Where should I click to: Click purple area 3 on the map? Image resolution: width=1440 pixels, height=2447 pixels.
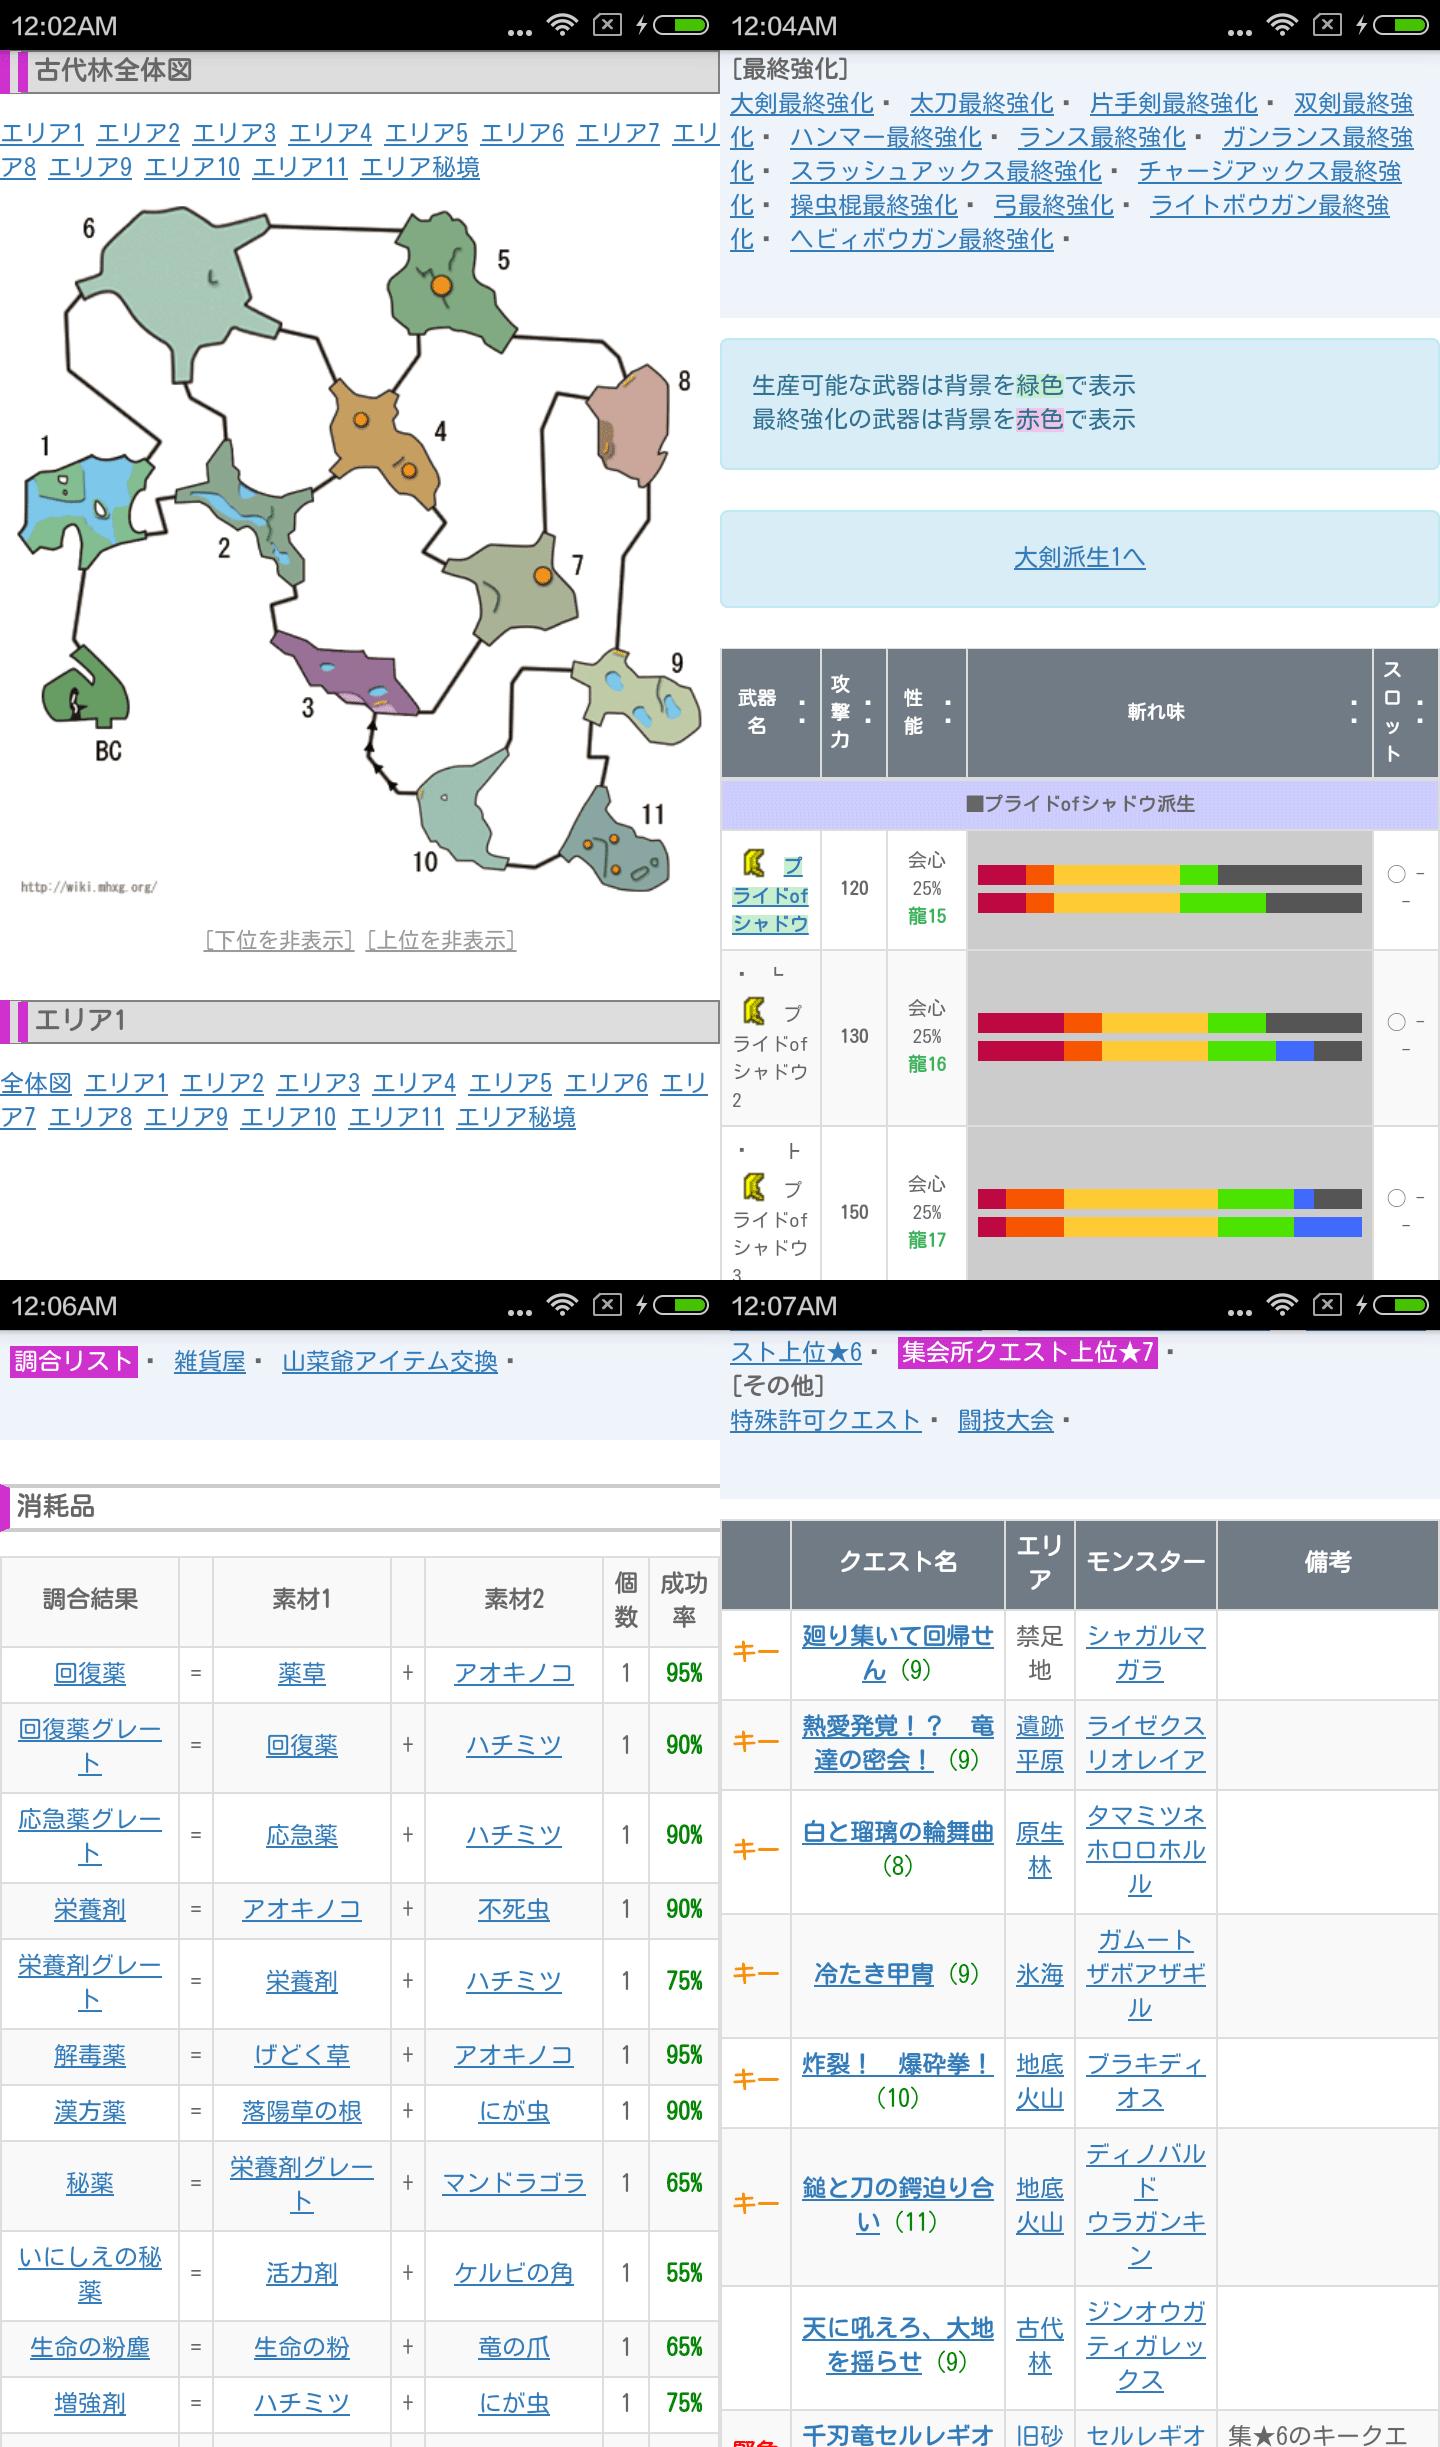(345, 673)
